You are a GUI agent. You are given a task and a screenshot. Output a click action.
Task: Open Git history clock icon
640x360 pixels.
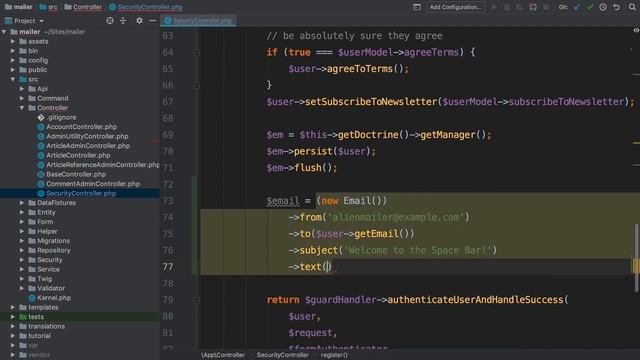coord(603,7)
